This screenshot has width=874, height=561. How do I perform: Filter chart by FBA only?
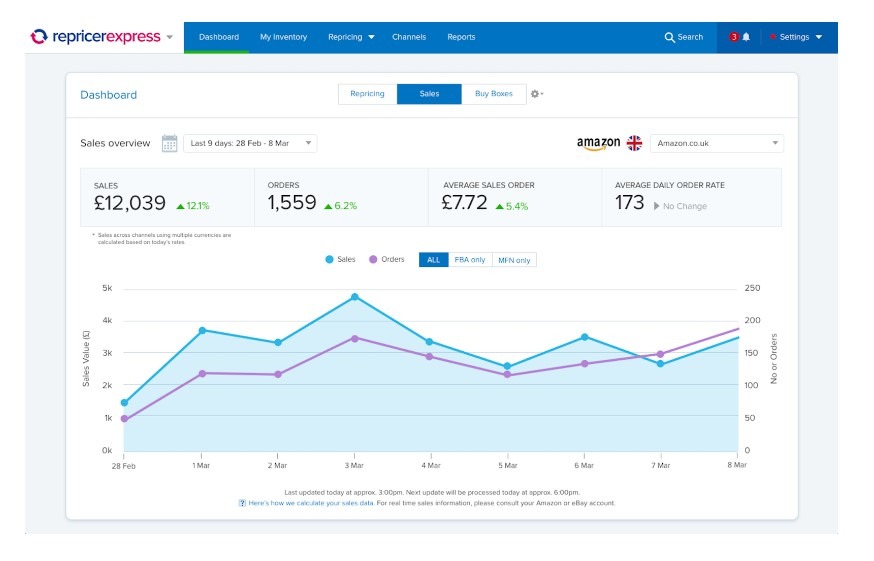[x=470, y=260]
